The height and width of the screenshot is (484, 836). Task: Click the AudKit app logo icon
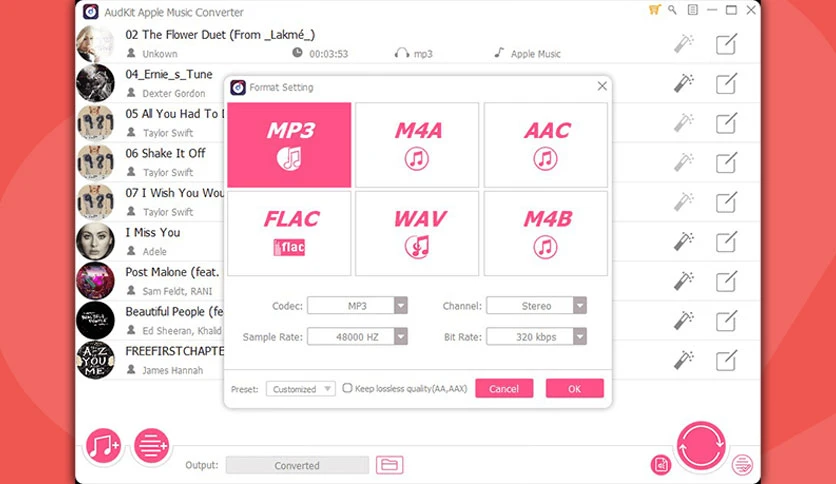[x=91, y=12]
